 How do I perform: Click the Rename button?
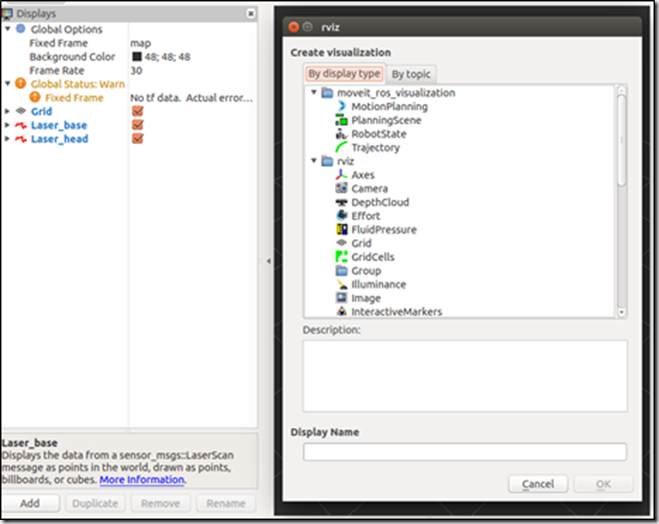226,503
